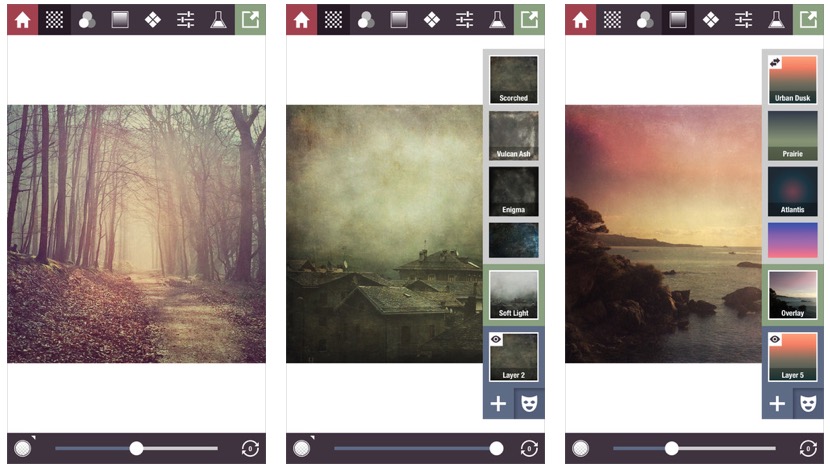This screenshot has height=469, width=830.
Task: Tap the home icon on the left screen
Action: [22, 19]
